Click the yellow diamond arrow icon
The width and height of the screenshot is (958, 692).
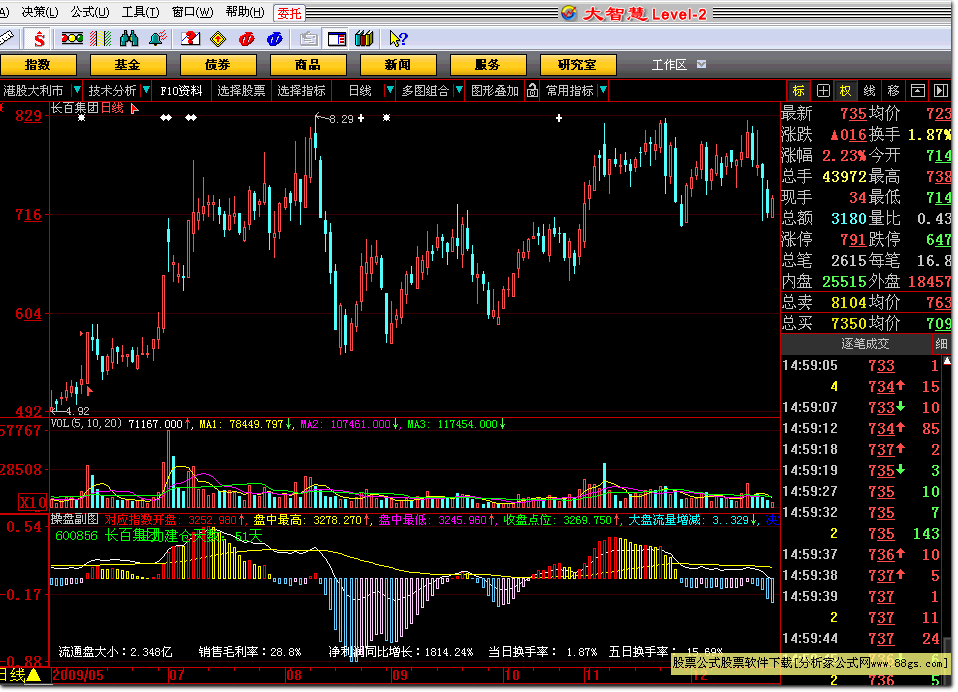point(218,39)
